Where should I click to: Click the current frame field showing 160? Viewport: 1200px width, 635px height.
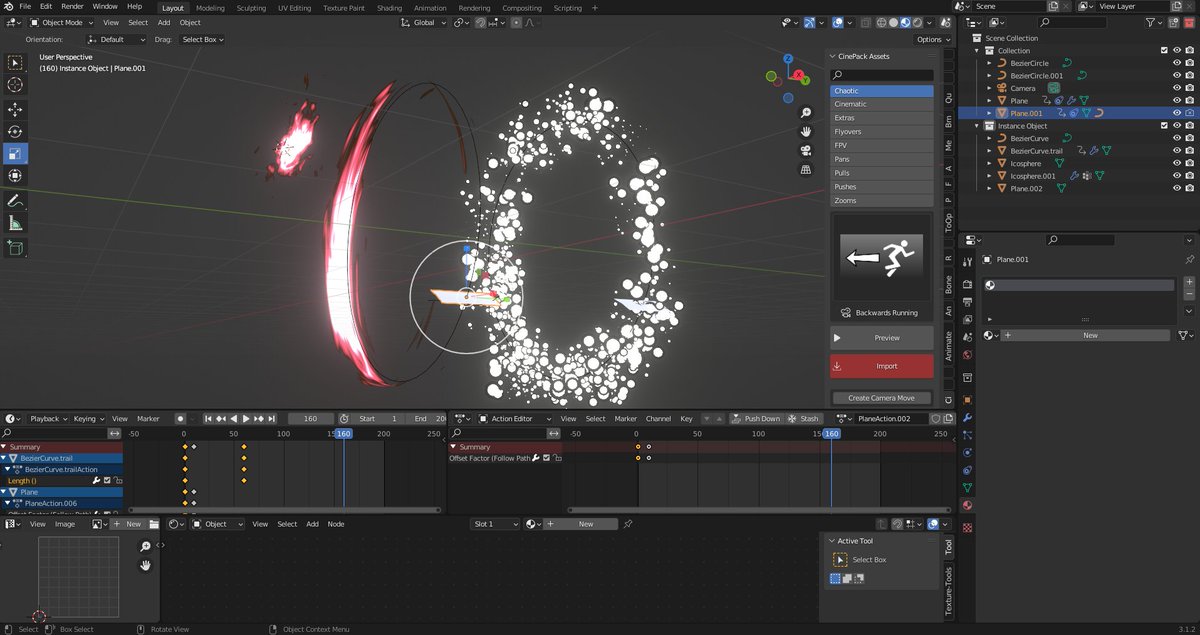pos(311,418)
